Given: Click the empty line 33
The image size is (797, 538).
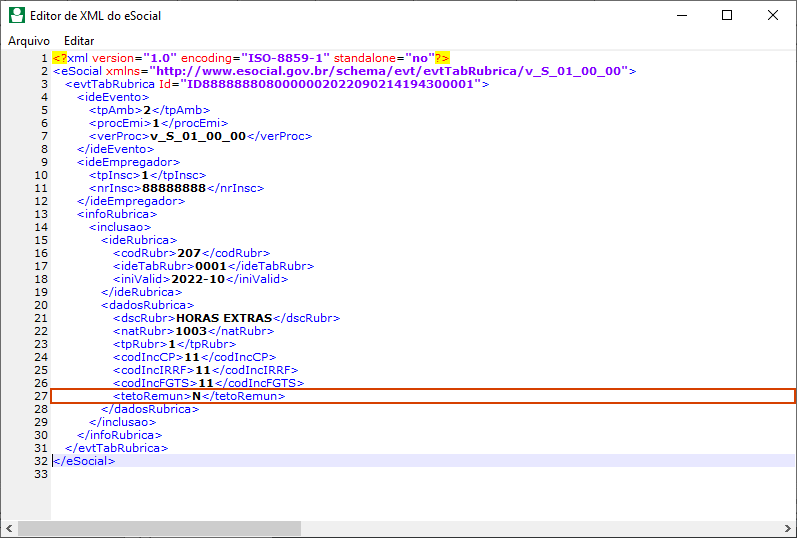Looking at the screenshot, I should (300, 474).
